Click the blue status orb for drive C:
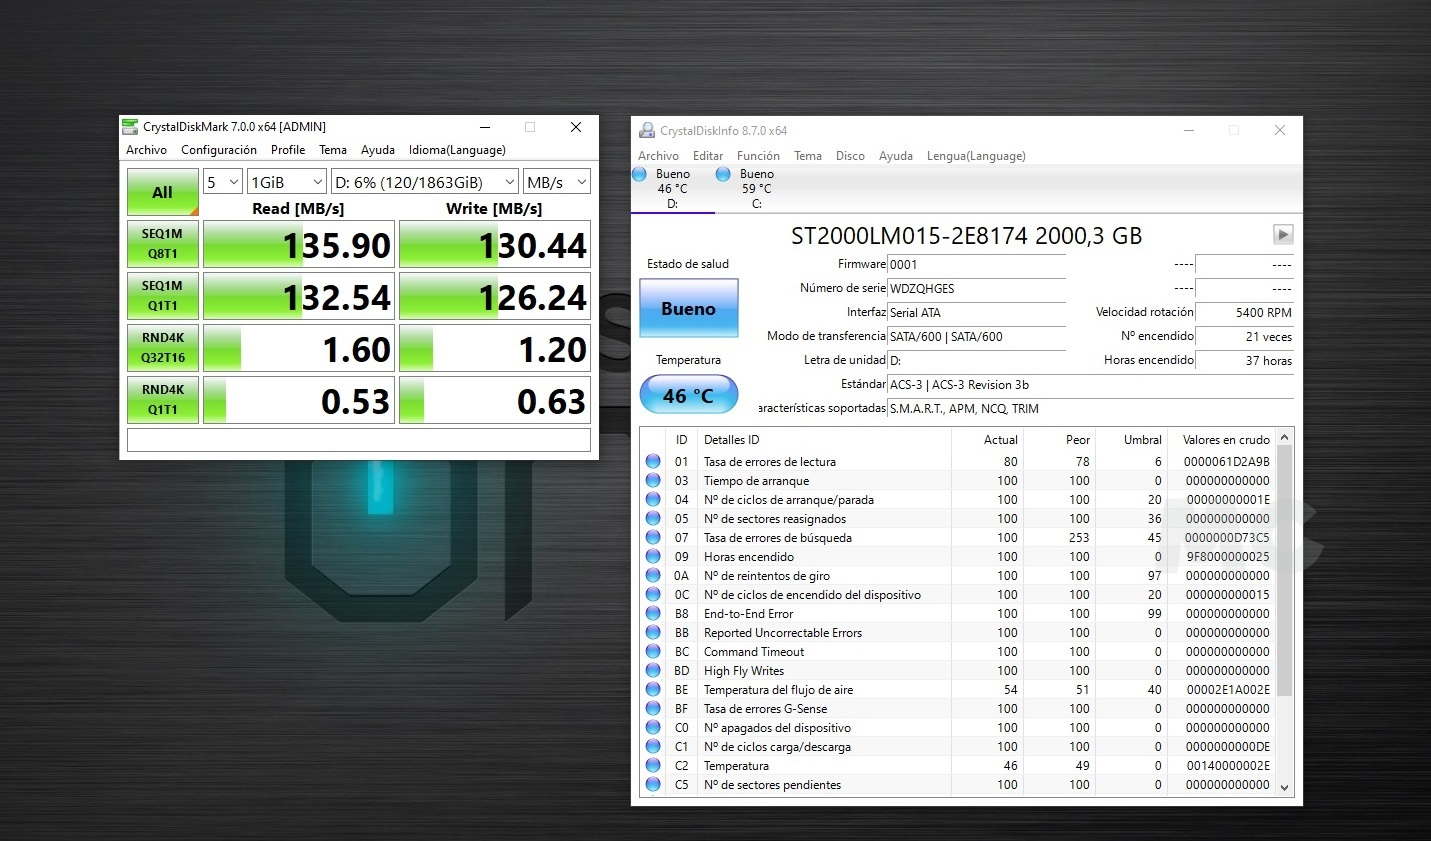 click(723, 175)
